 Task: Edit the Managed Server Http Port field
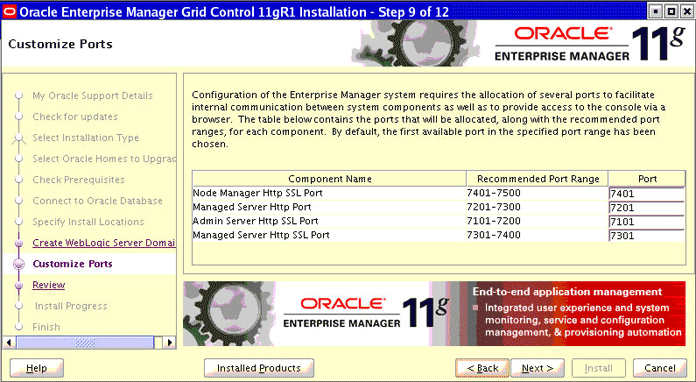coord(647,208)
